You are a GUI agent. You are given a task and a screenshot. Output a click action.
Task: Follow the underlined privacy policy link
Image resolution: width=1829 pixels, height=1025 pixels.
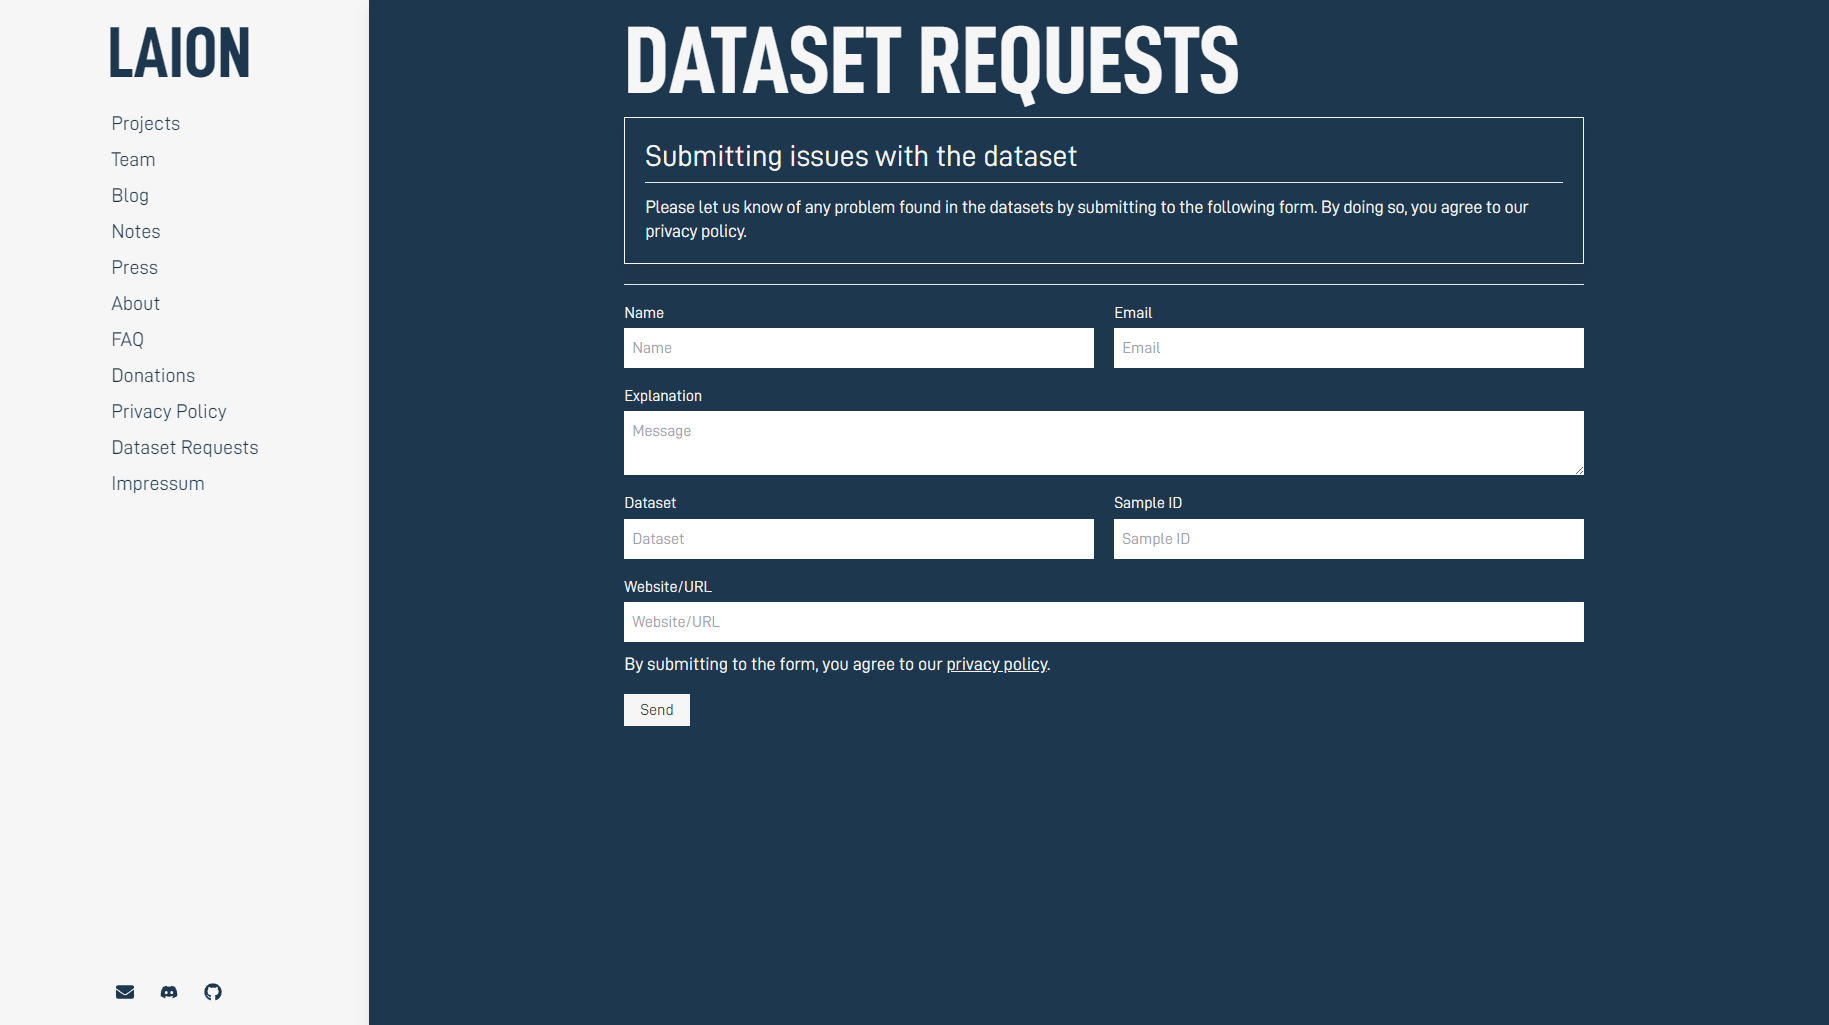996,665
